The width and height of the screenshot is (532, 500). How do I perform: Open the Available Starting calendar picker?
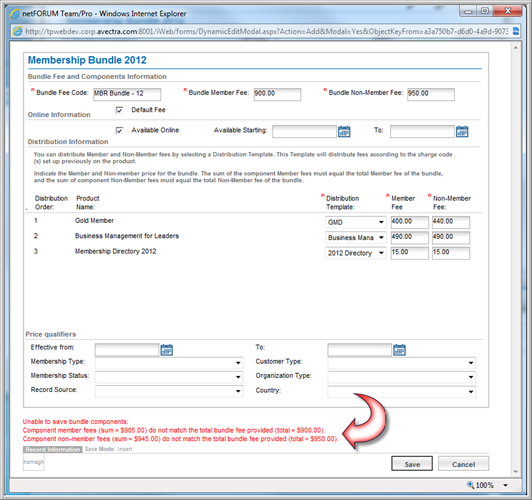click(344, 131)
